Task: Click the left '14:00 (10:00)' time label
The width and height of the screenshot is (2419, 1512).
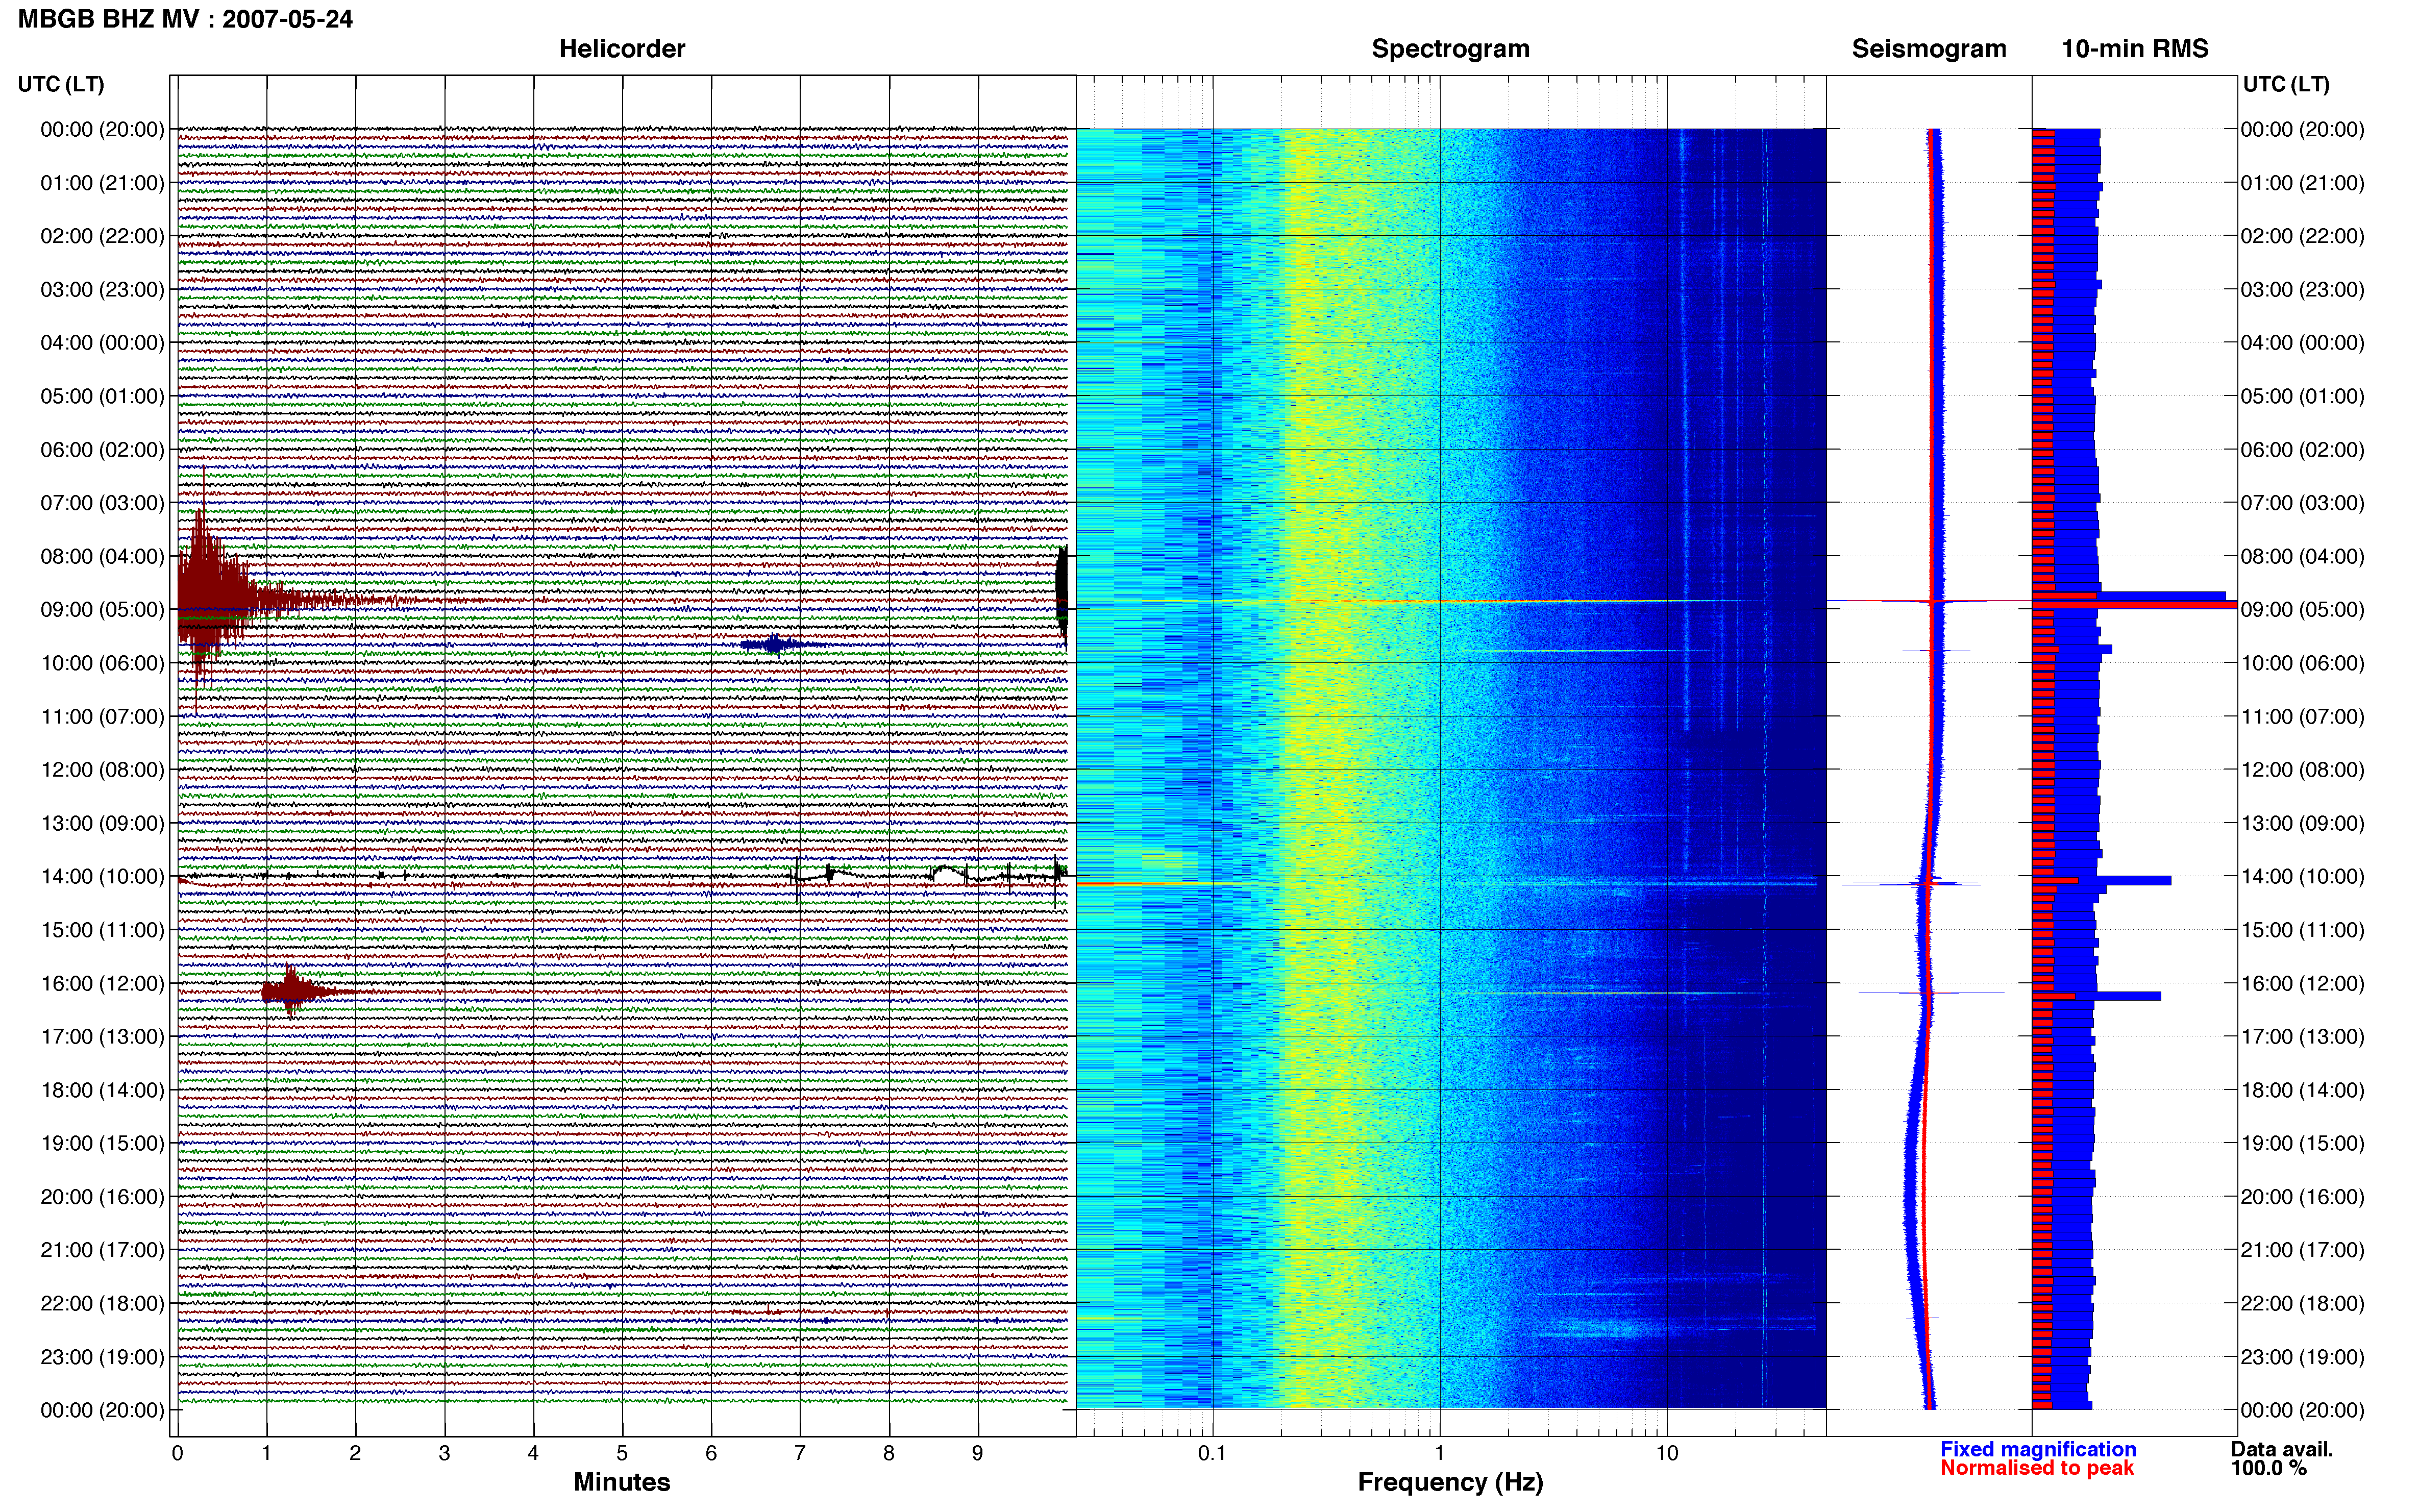Action: pos(102,876)
